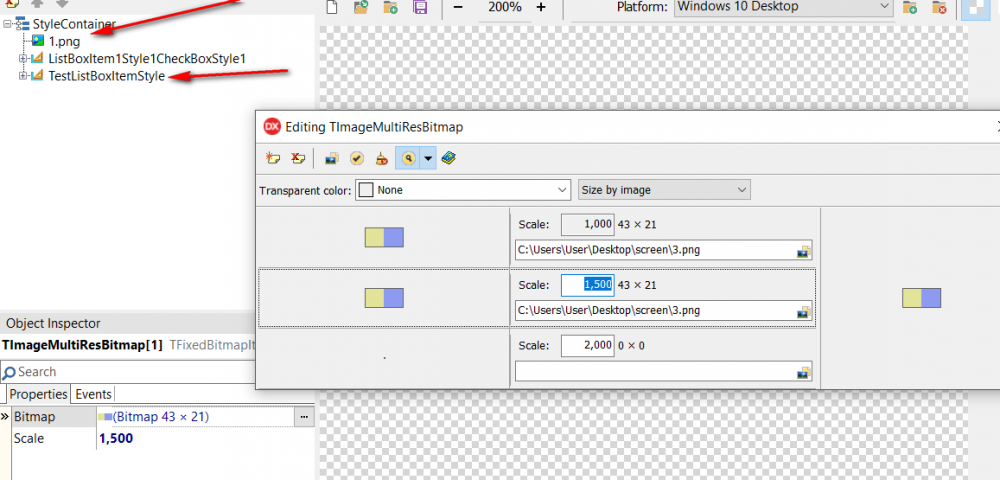Click the first 3.png file path field
1000x480 pixels.
(x=663, y=250)
